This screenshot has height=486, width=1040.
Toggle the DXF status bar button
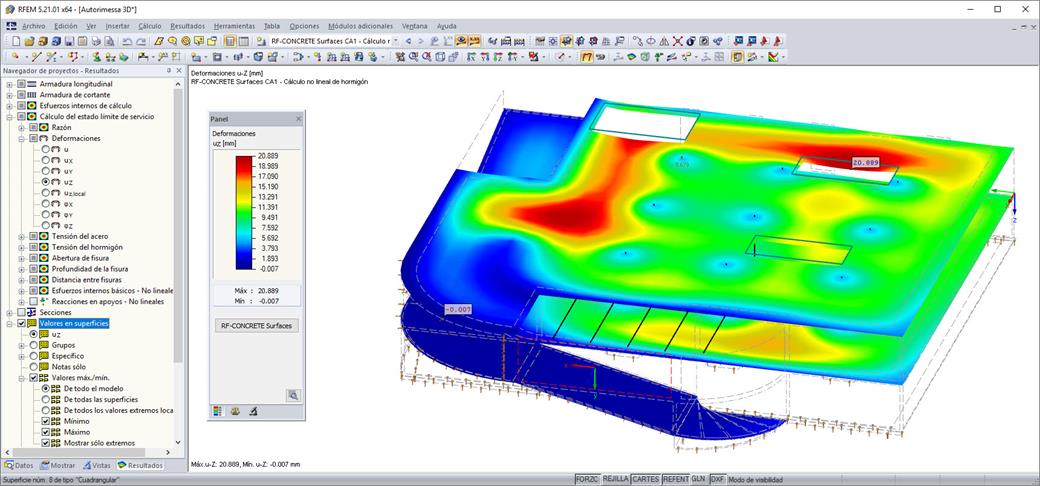tap(718, 479)
